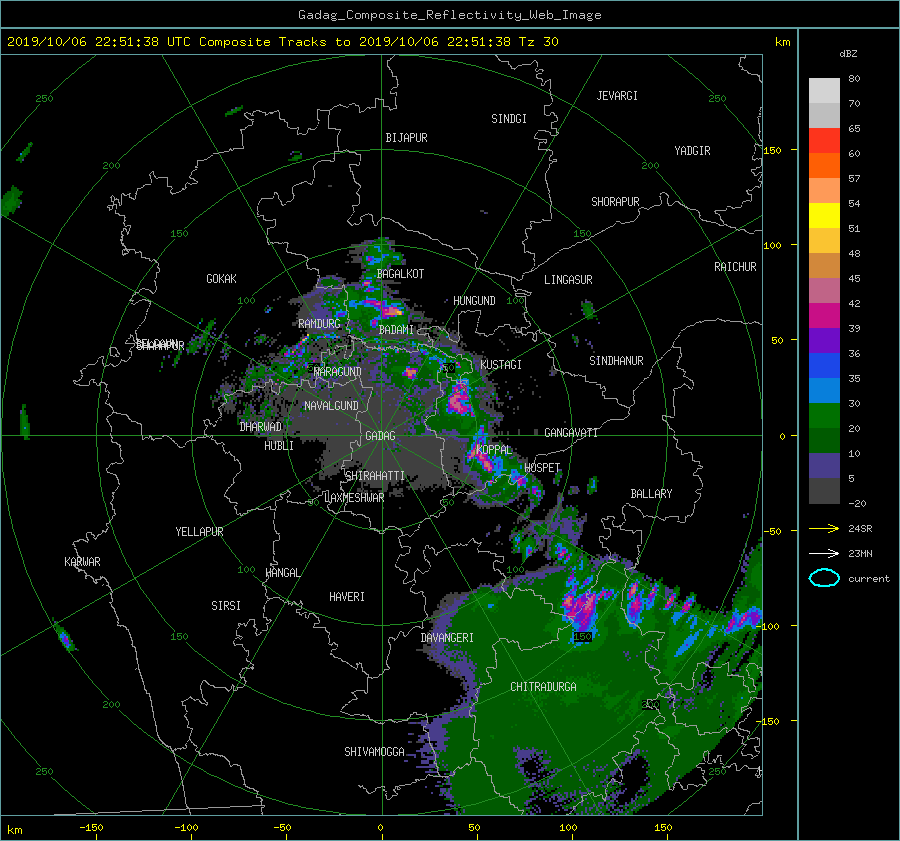Click the YADGIR city label

click(692, 151)
